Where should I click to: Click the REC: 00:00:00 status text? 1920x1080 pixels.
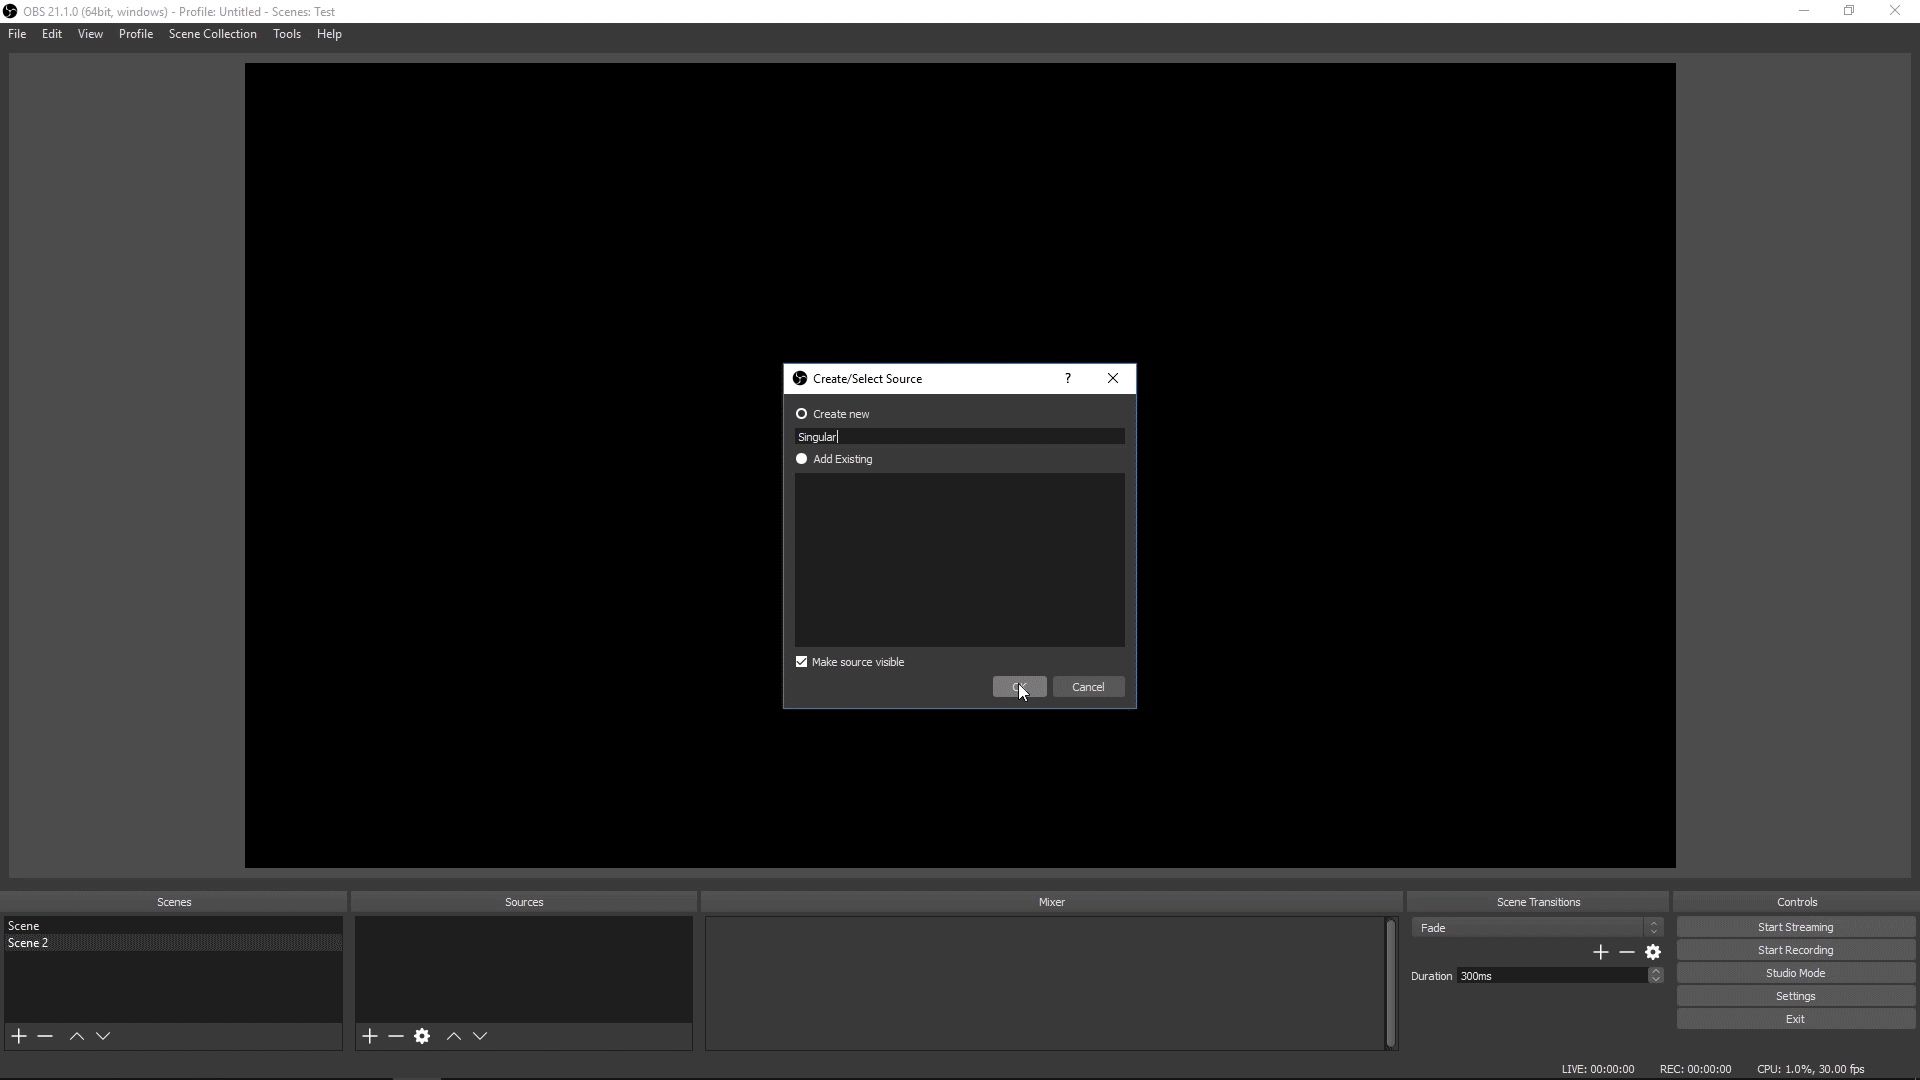click(x=1695, y=1069)
